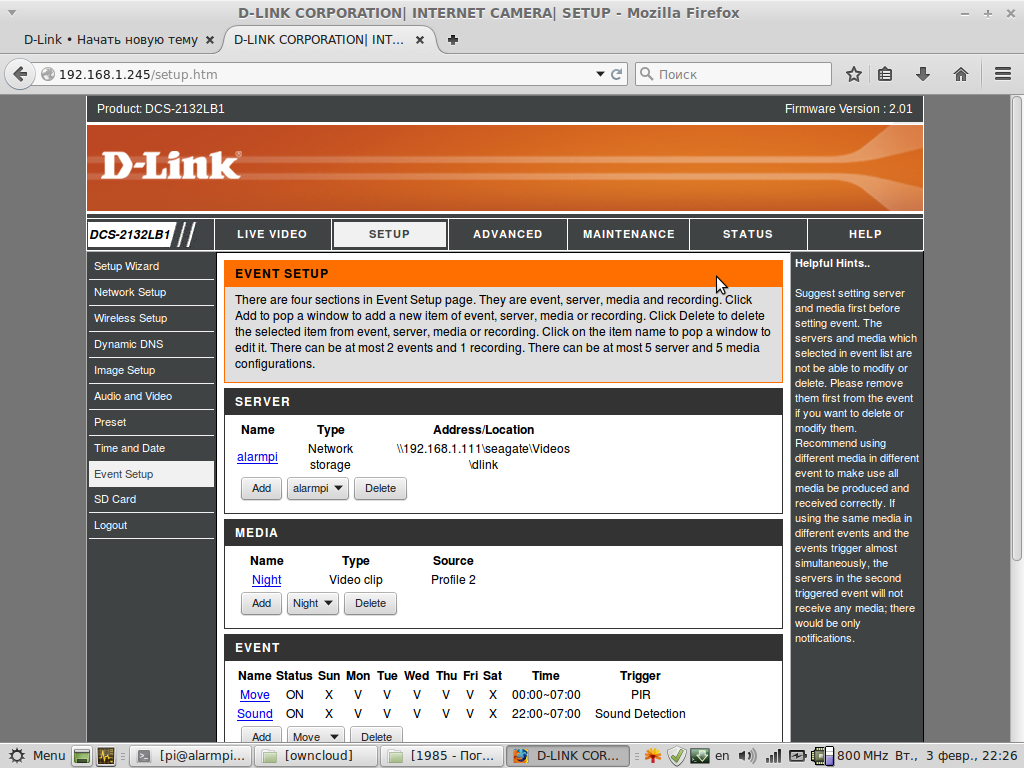This screenshot has height=768, width=1024.
Task: Select the SETUP tab
Action: click(390, 234)
